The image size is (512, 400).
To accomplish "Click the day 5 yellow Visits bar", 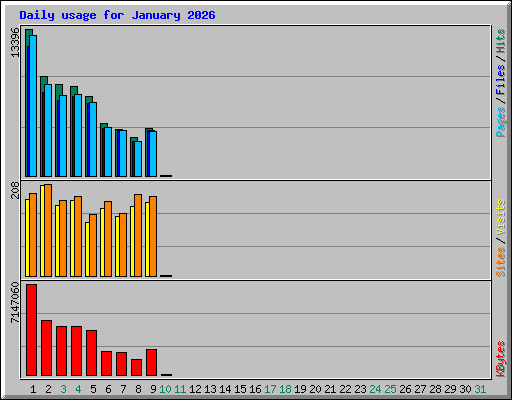I will (x=87, y=249).
